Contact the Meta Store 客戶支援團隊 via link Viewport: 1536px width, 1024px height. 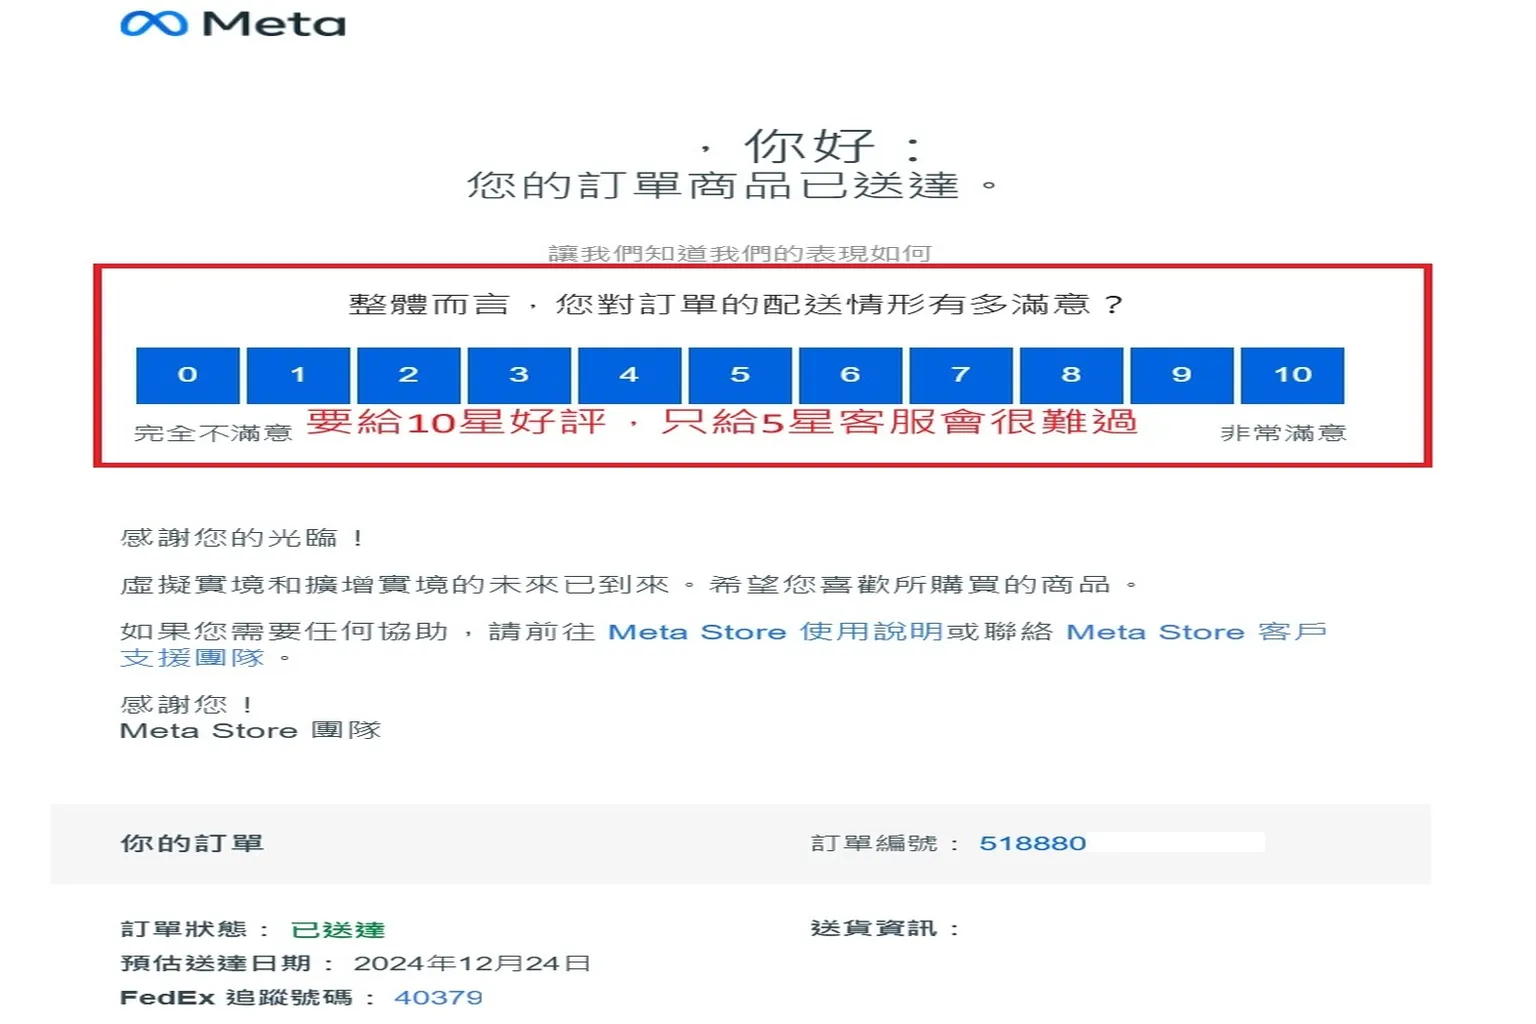[1200, 632]
